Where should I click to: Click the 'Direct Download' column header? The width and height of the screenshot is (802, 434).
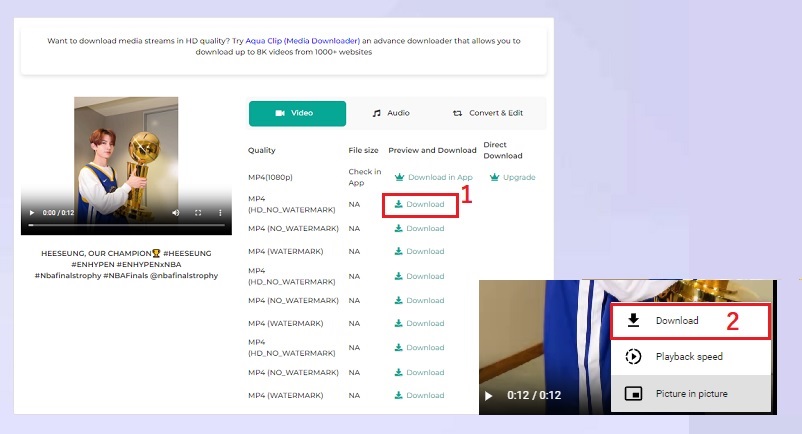[503, 150]
